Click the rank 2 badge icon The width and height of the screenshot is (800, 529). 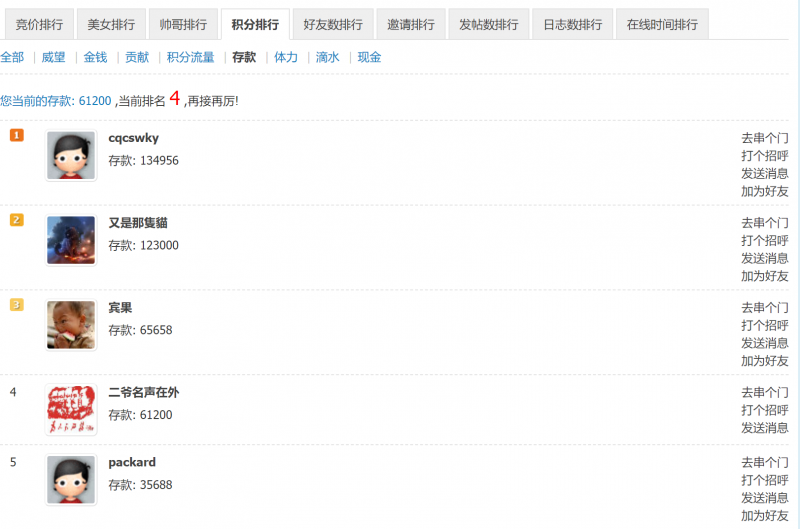(16, 220)
